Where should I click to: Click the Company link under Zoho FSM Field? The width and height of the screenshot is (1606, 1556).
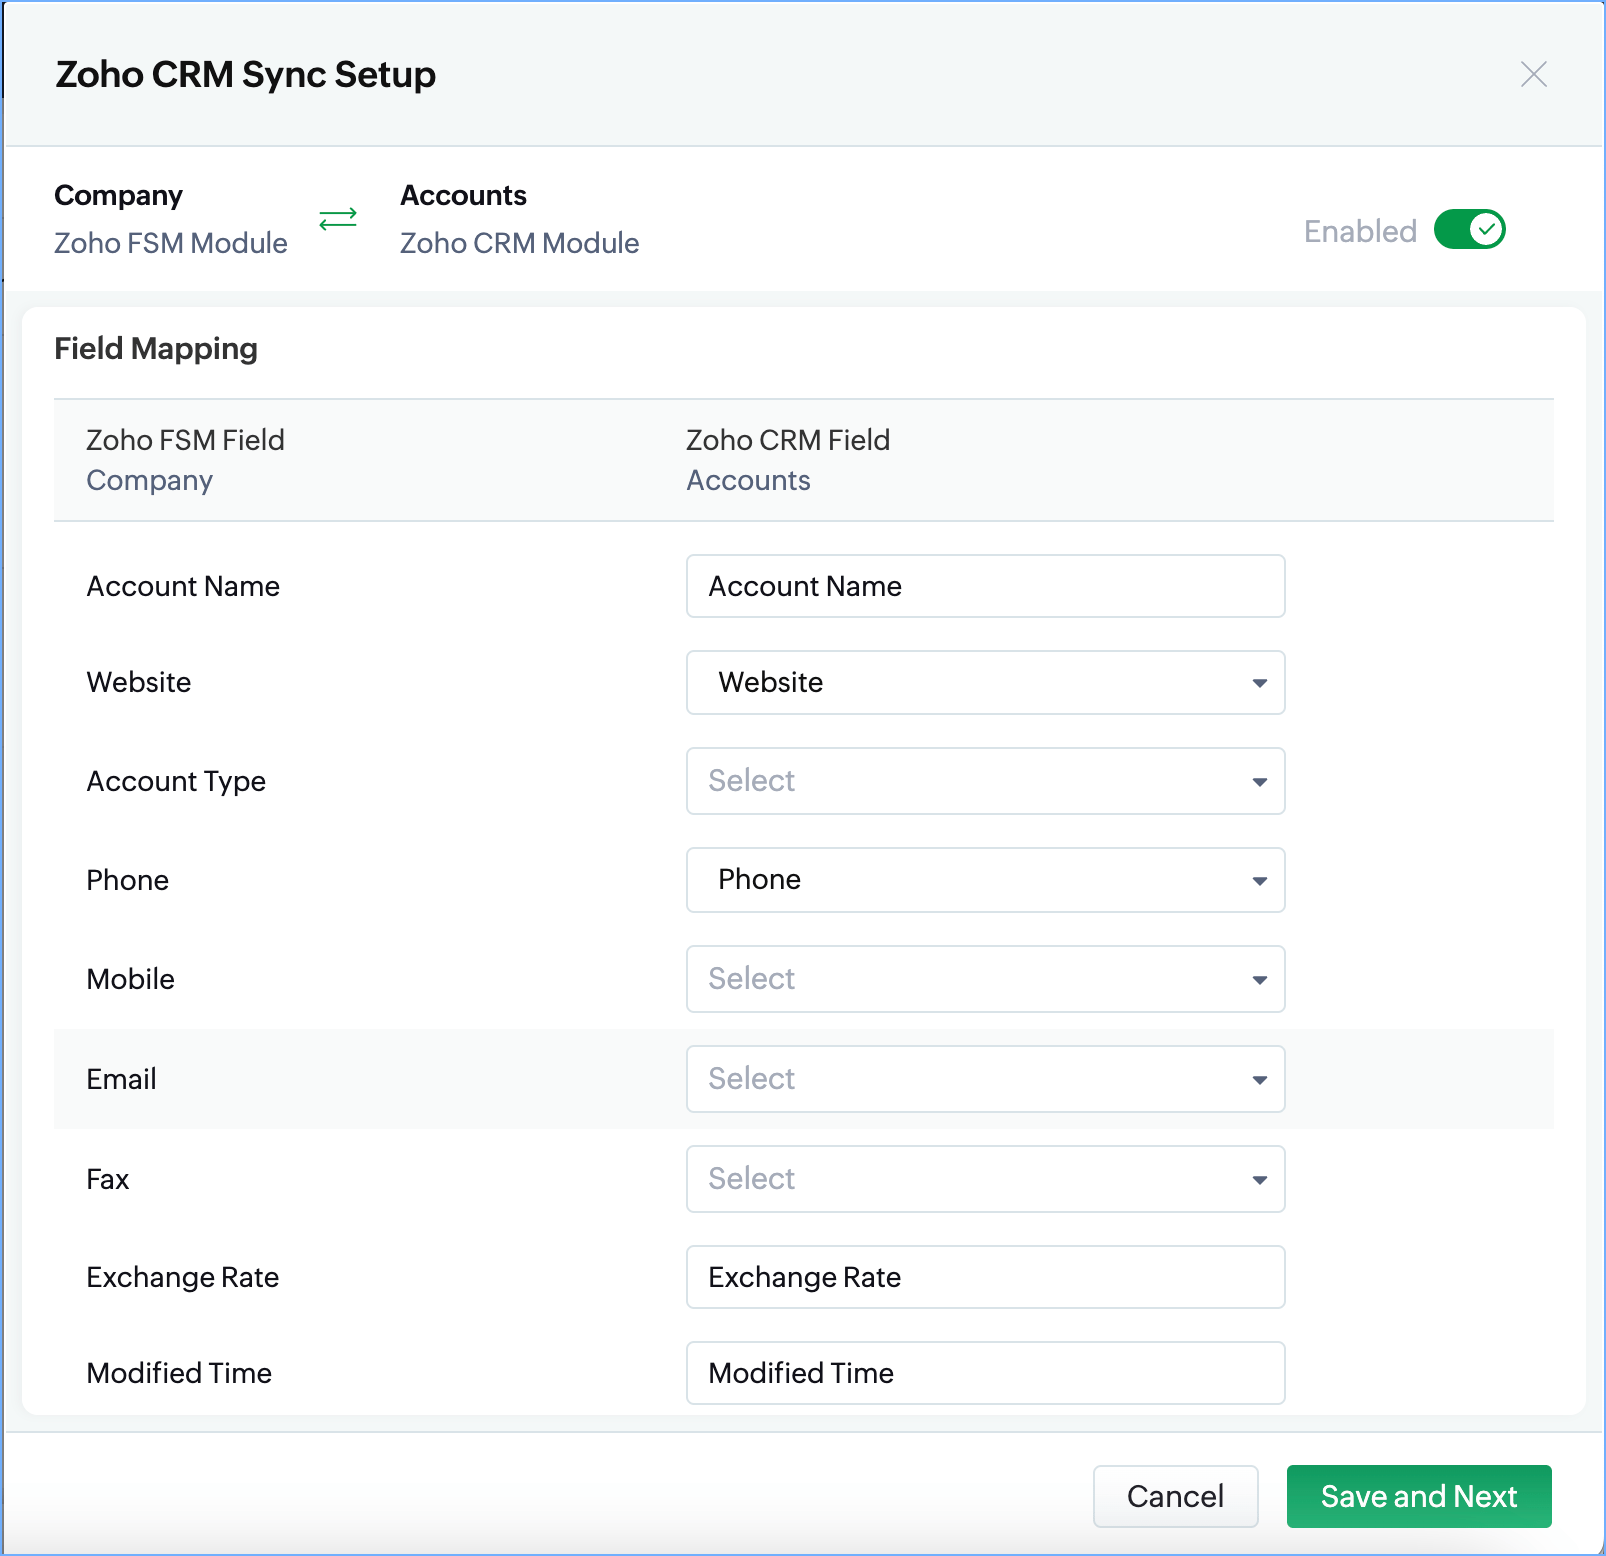(x=150, y=481)
